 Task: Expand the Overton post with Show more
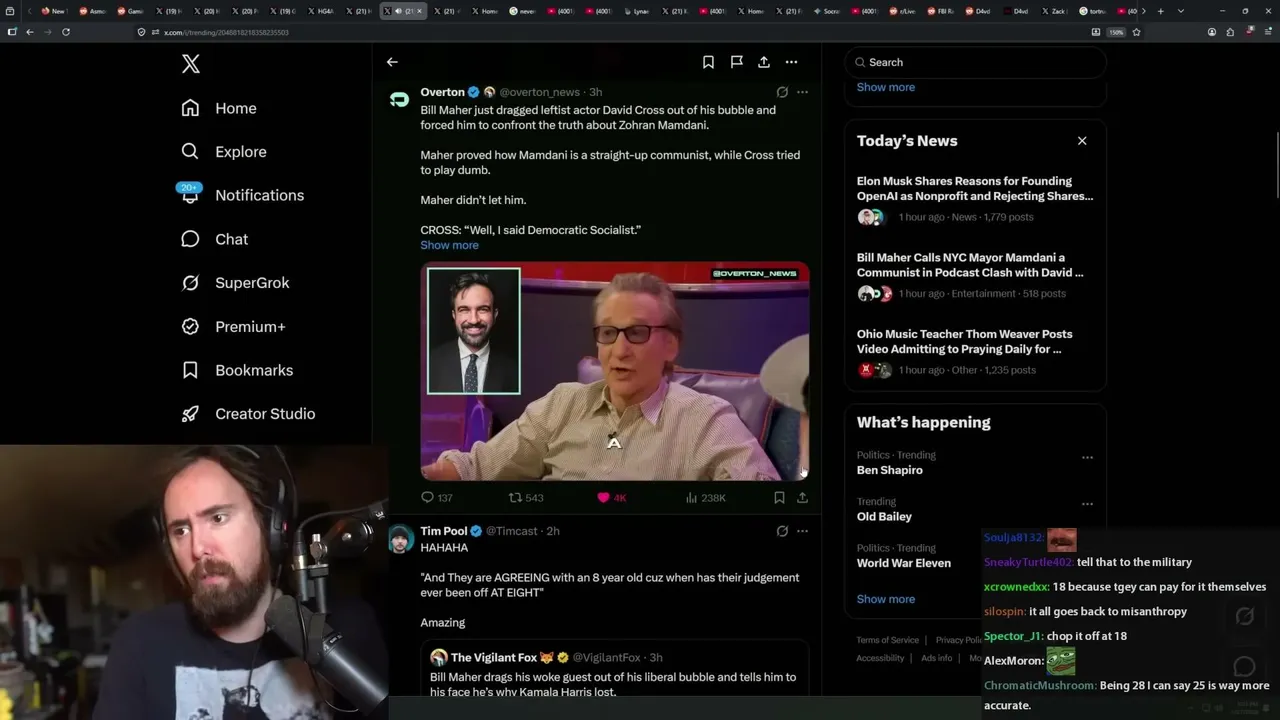[449, 245]
